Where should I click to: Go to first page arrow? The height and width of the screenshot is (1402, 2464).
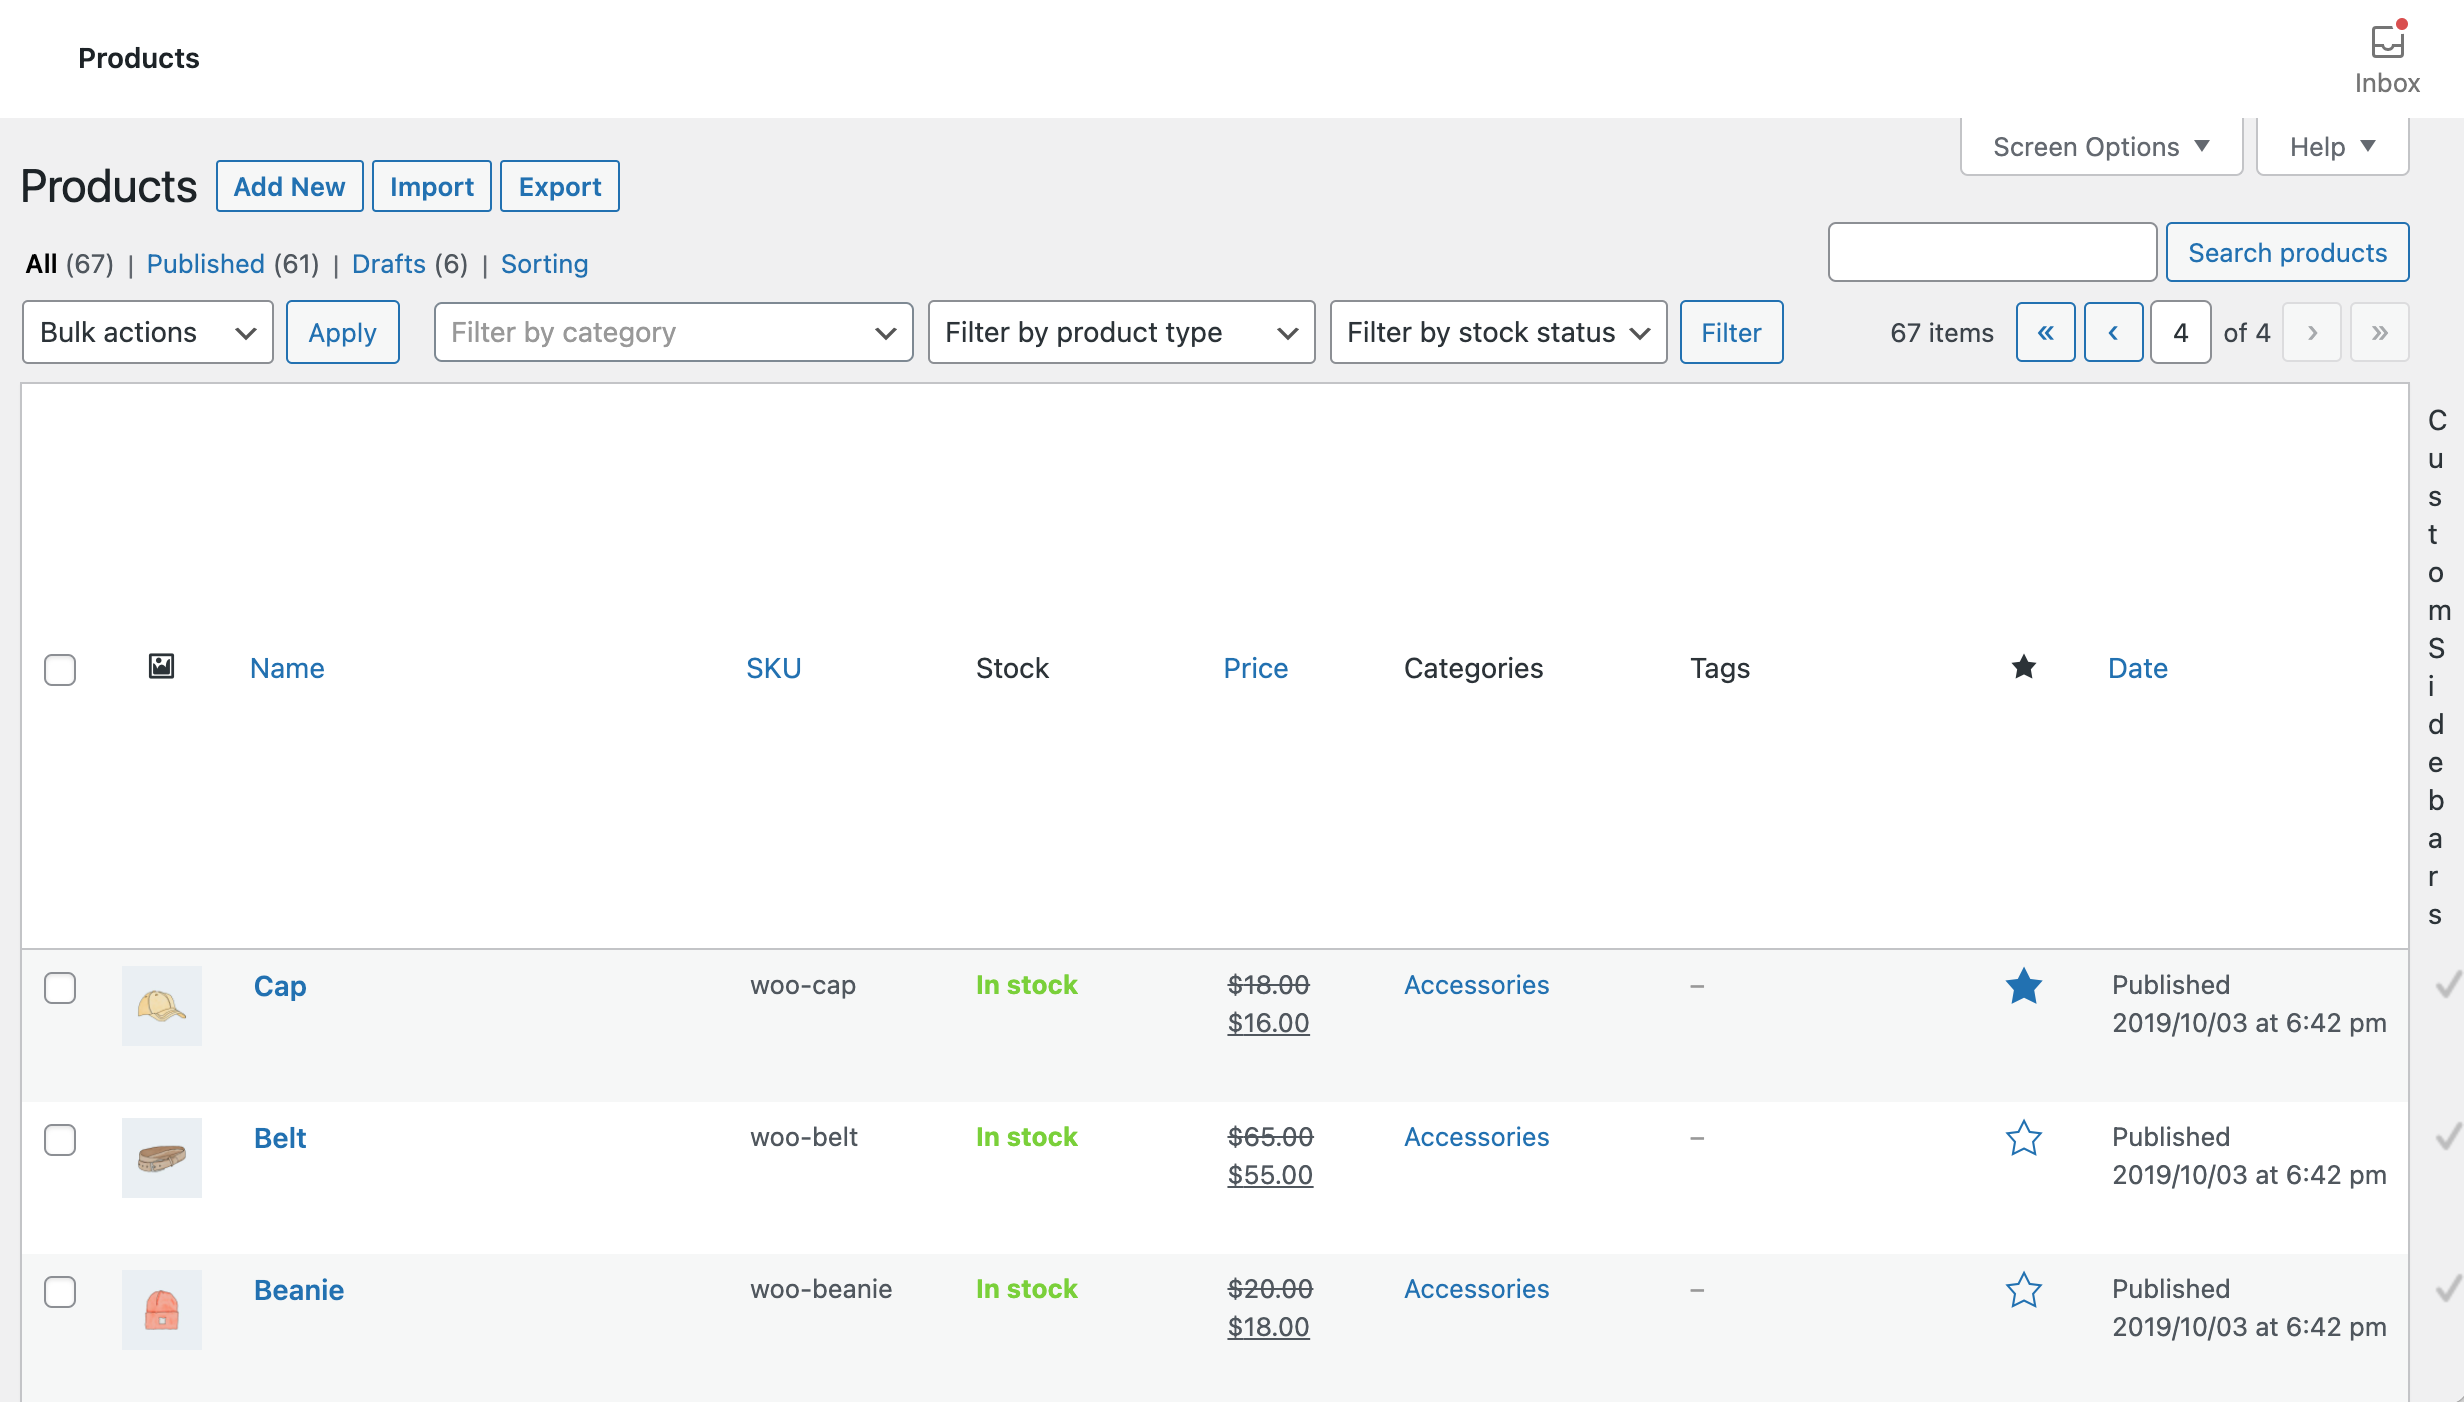(x=2045, y=333)
